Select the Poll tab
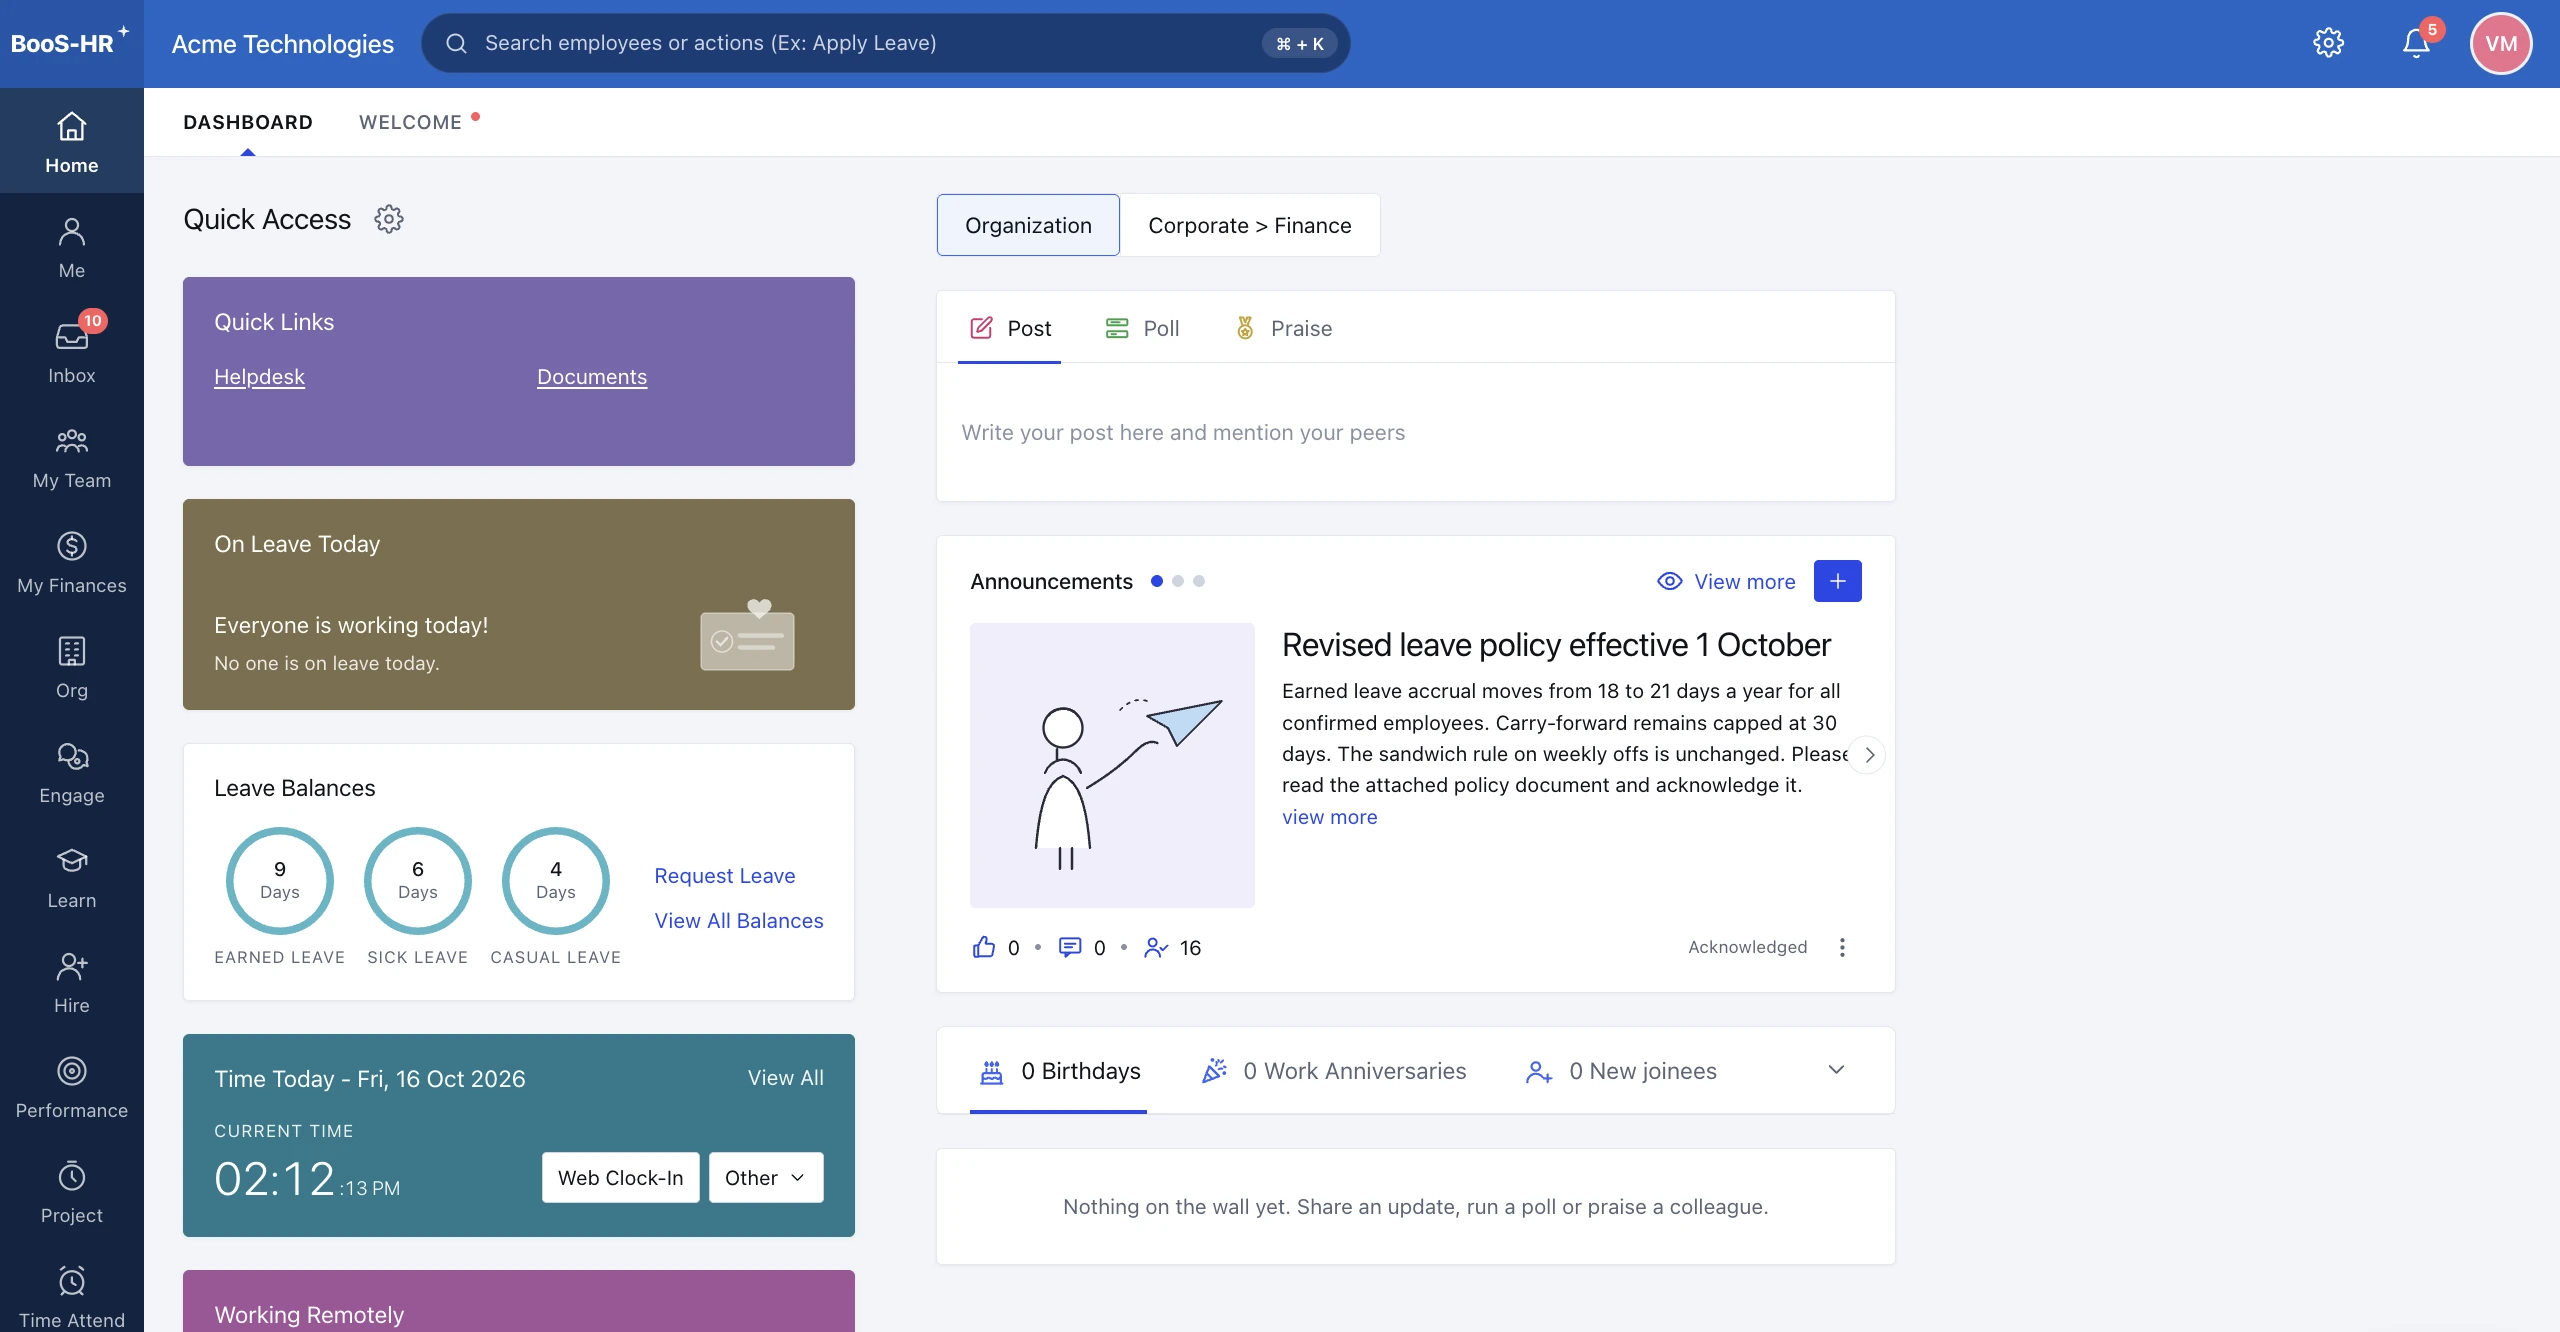This screenshot has width=2560, height=1332. [x=1142, y=328]
